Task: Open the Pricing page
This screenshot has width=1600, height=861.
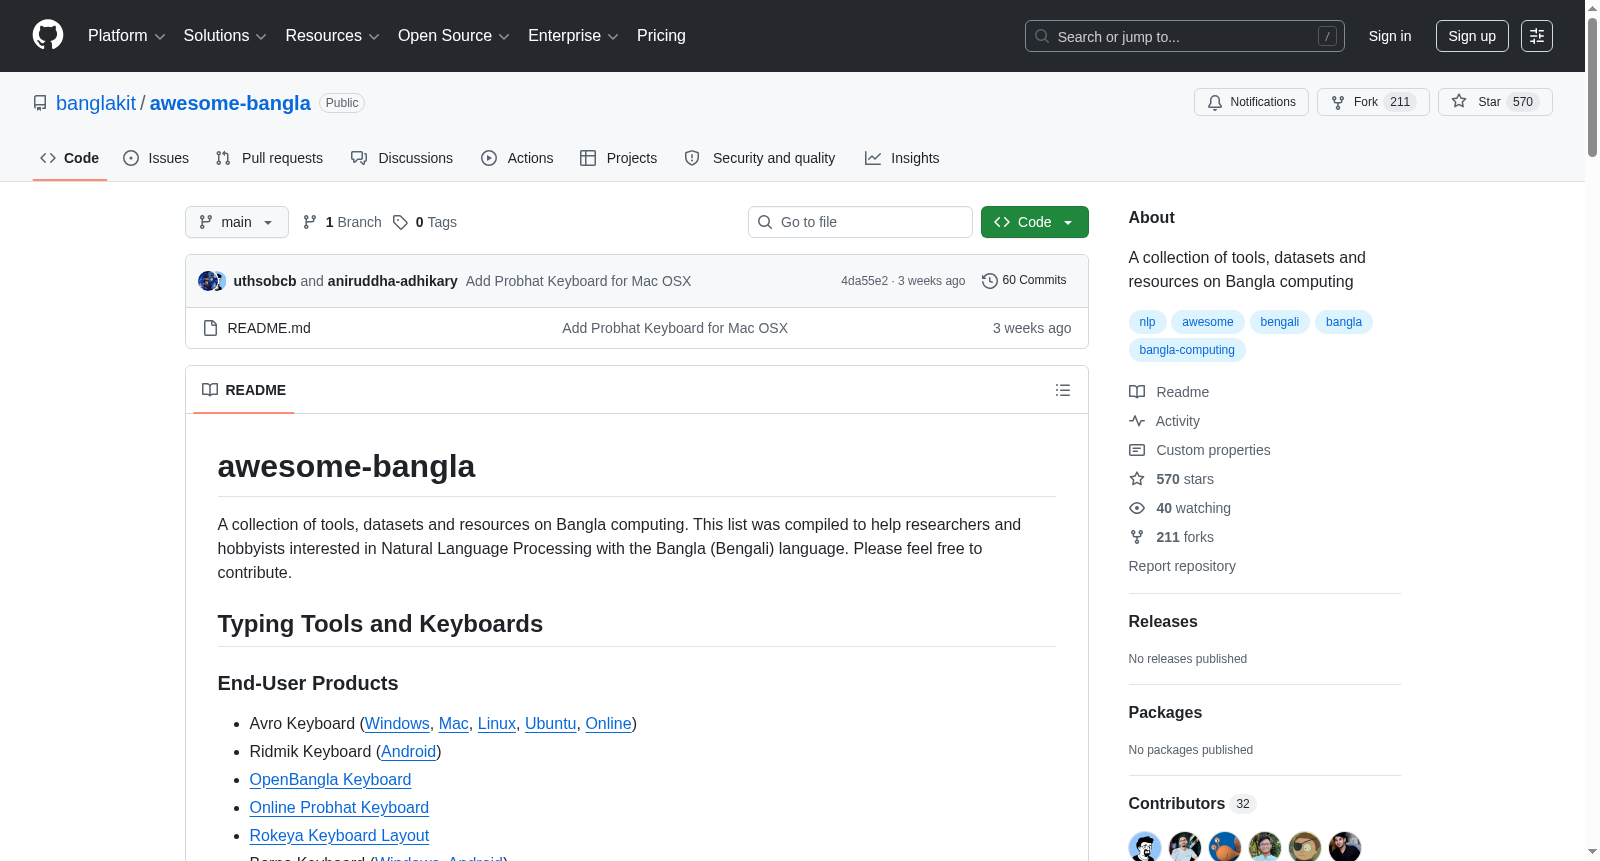Action: (661, 36)
